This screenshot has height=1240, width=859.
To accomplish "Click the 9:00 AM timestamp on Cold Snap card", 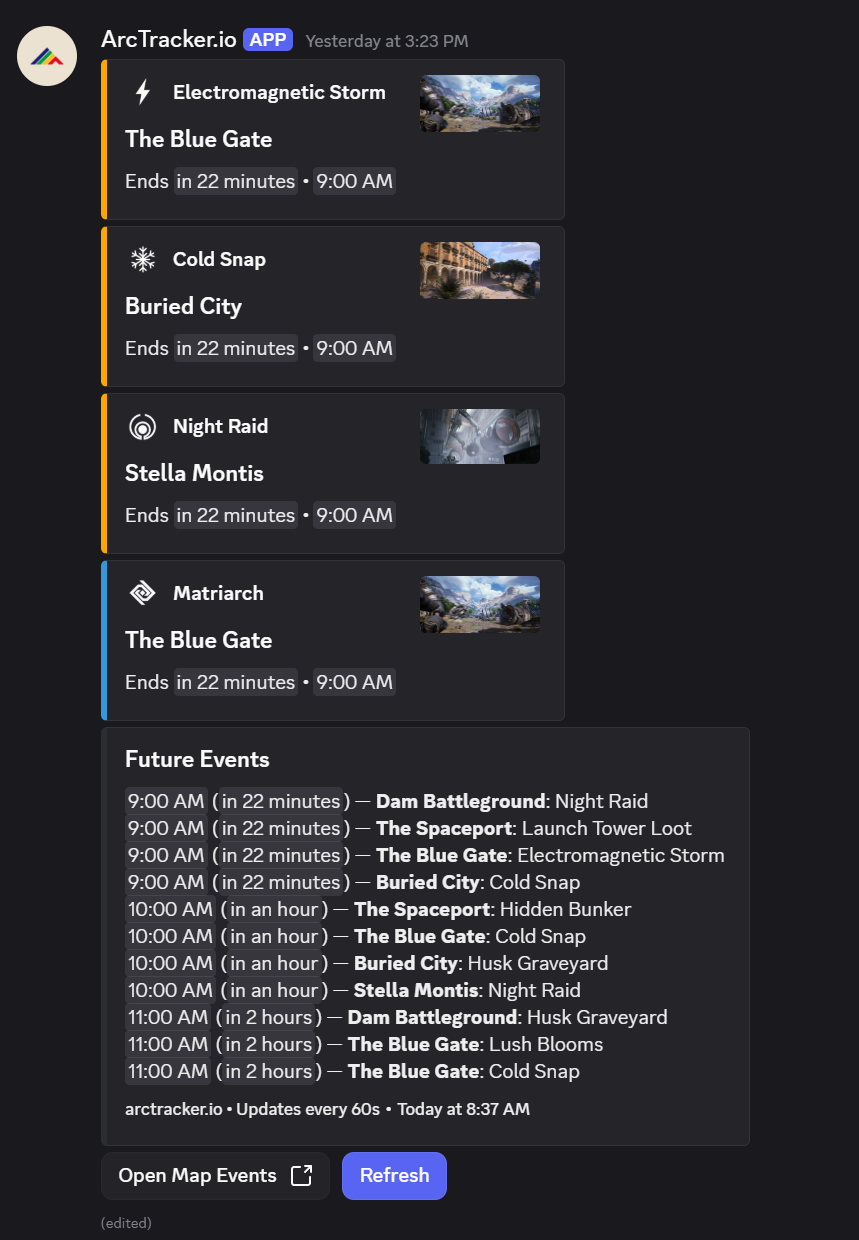I will click(354, 348).
